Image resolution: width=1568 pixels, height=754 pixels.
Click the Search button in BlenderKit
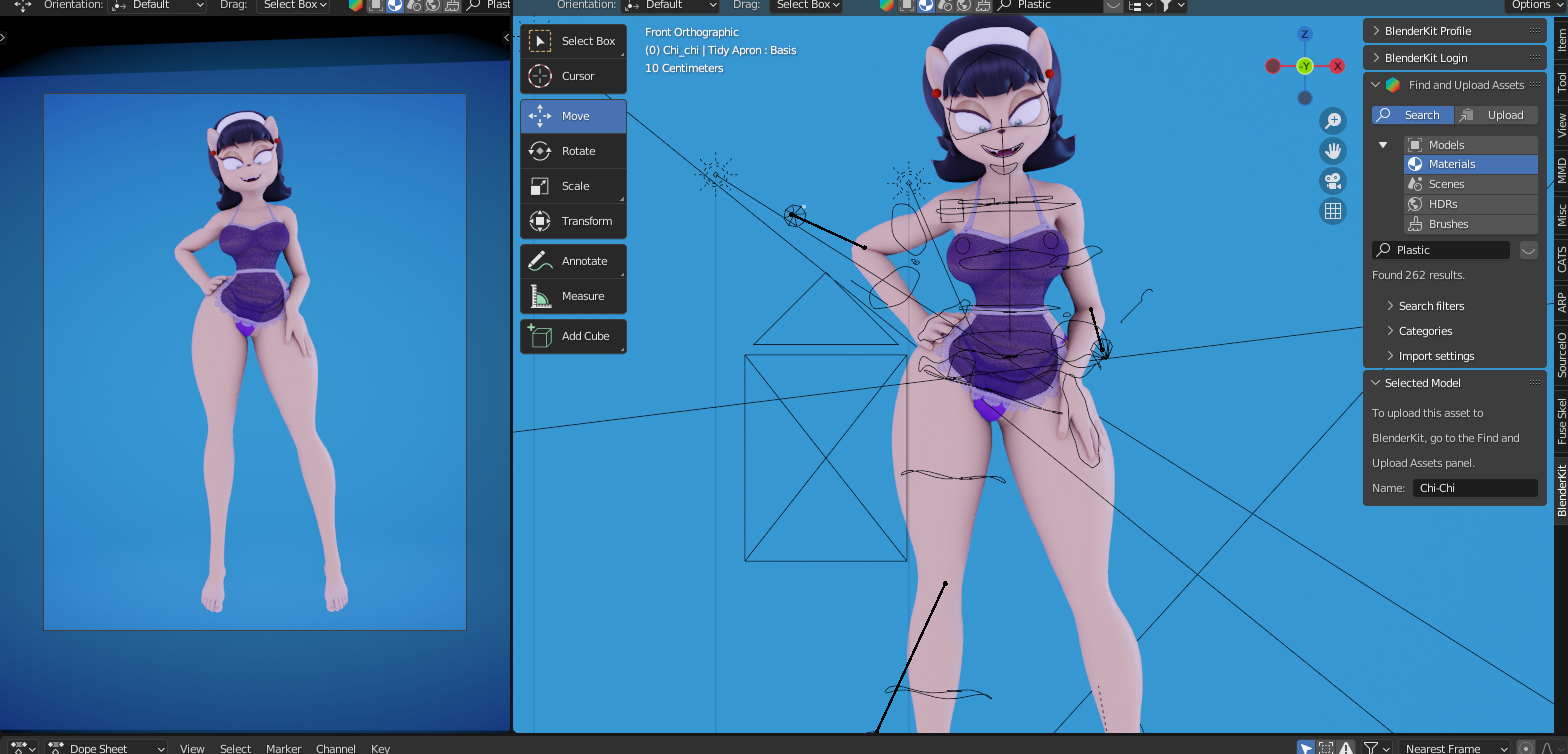(1412, 115)
